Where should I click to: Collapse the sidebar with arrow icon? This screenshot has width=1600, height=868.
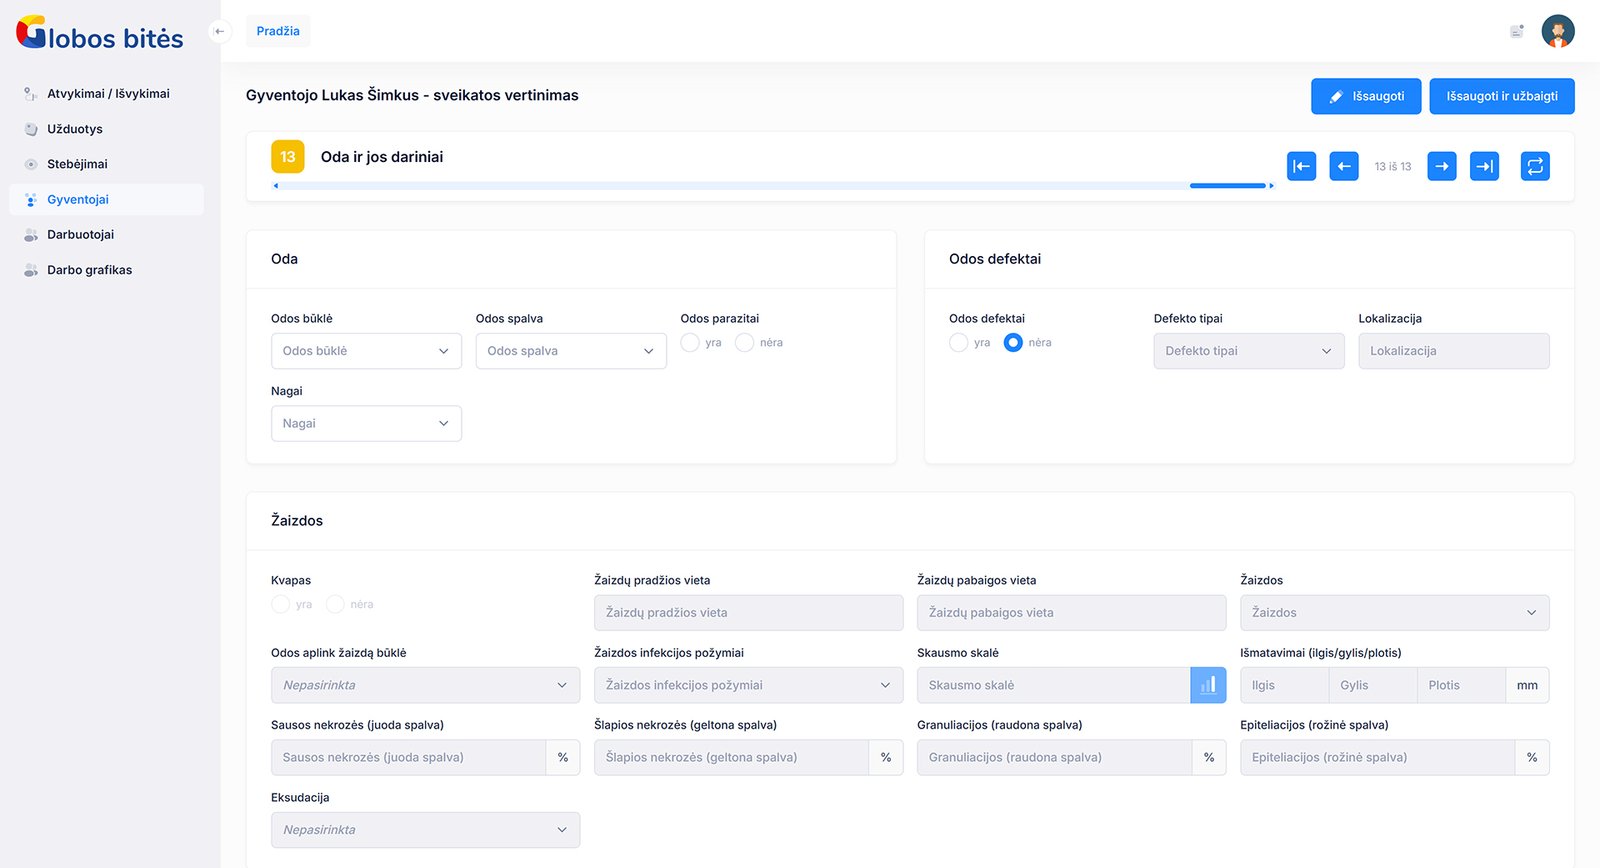(x=219, y=31)
